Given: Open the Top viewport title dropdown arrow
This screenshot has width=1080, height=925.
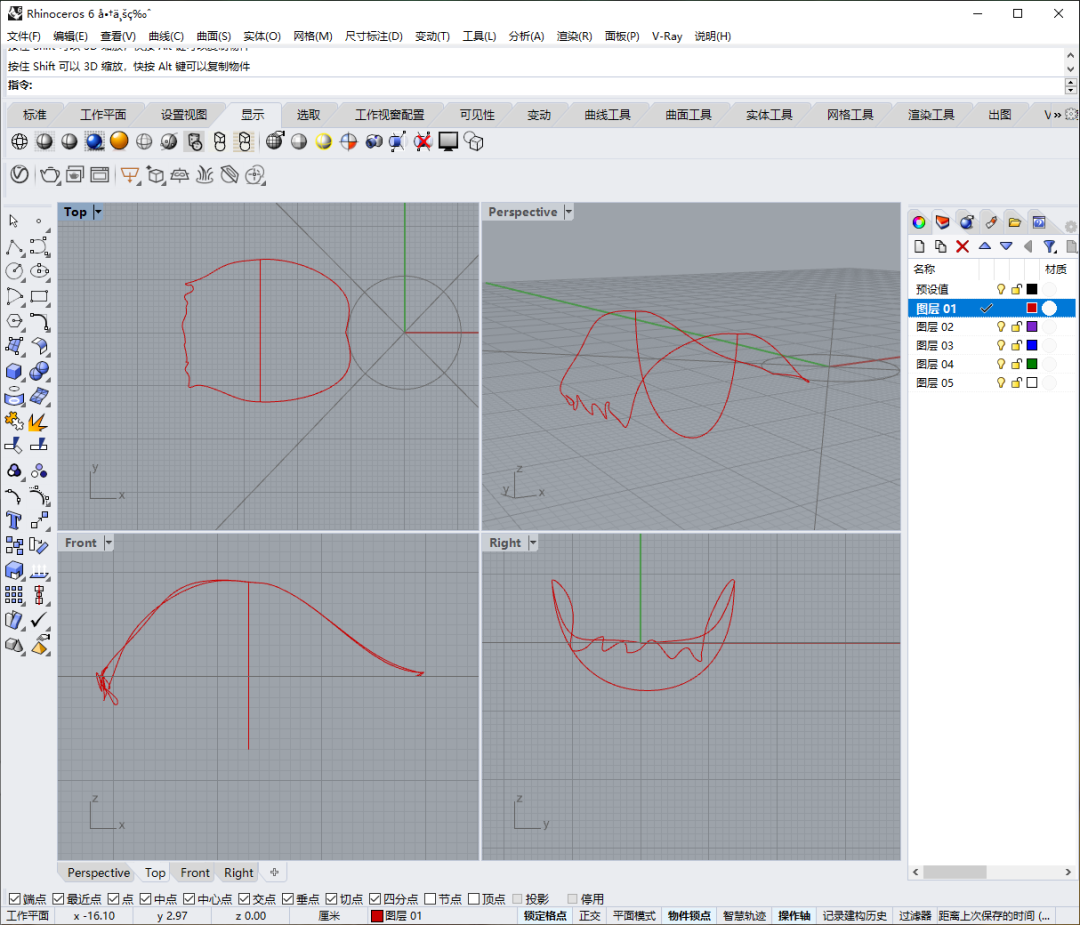Looking at the screenshot, I should click(98, 212).
